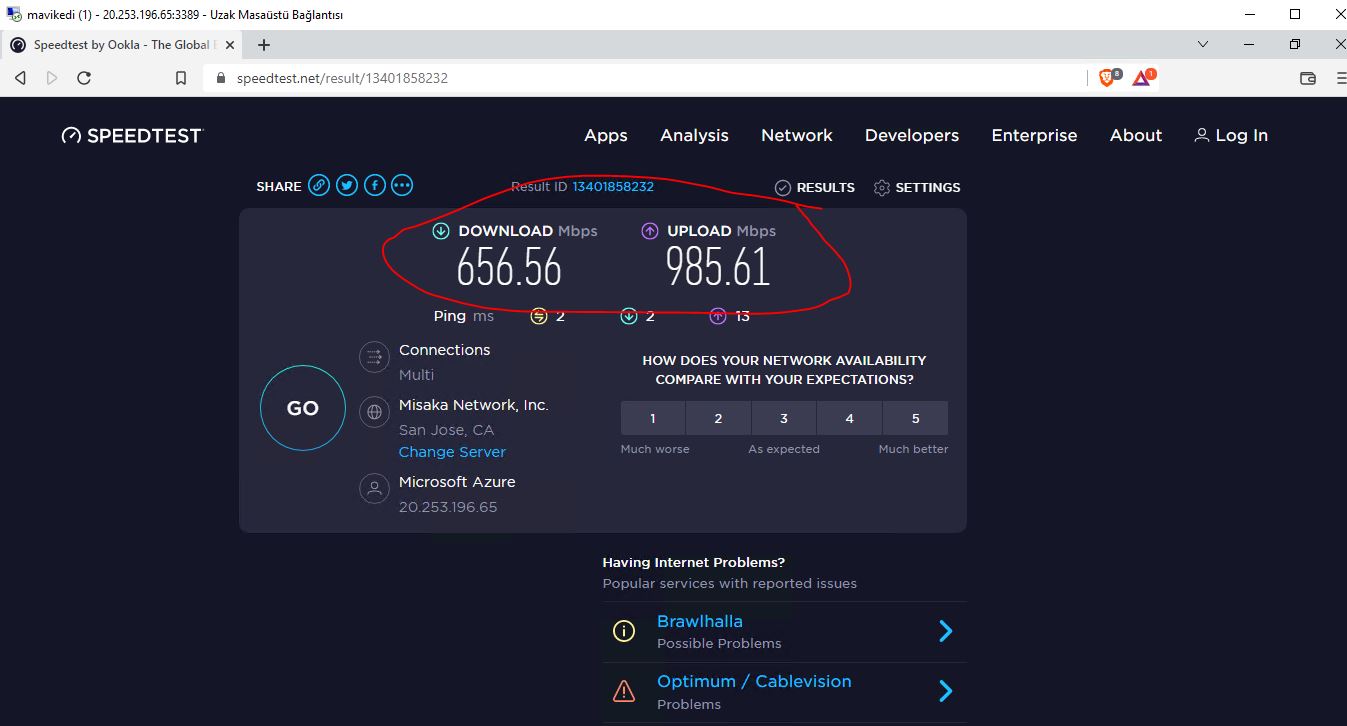The image size is (1347, 726).
Task: Go forward in the browser
Action: tap(52, 78)
